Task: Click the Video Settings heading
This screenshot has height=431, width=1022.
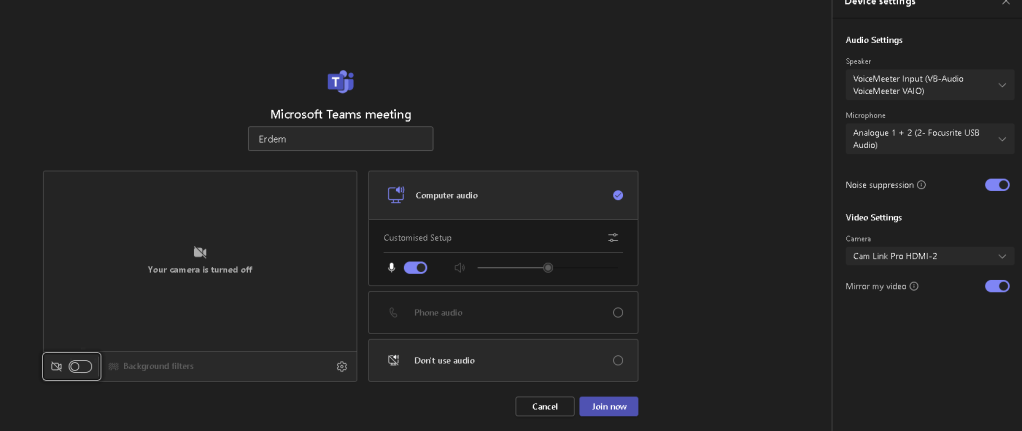Action: click(x=873, y=218)
